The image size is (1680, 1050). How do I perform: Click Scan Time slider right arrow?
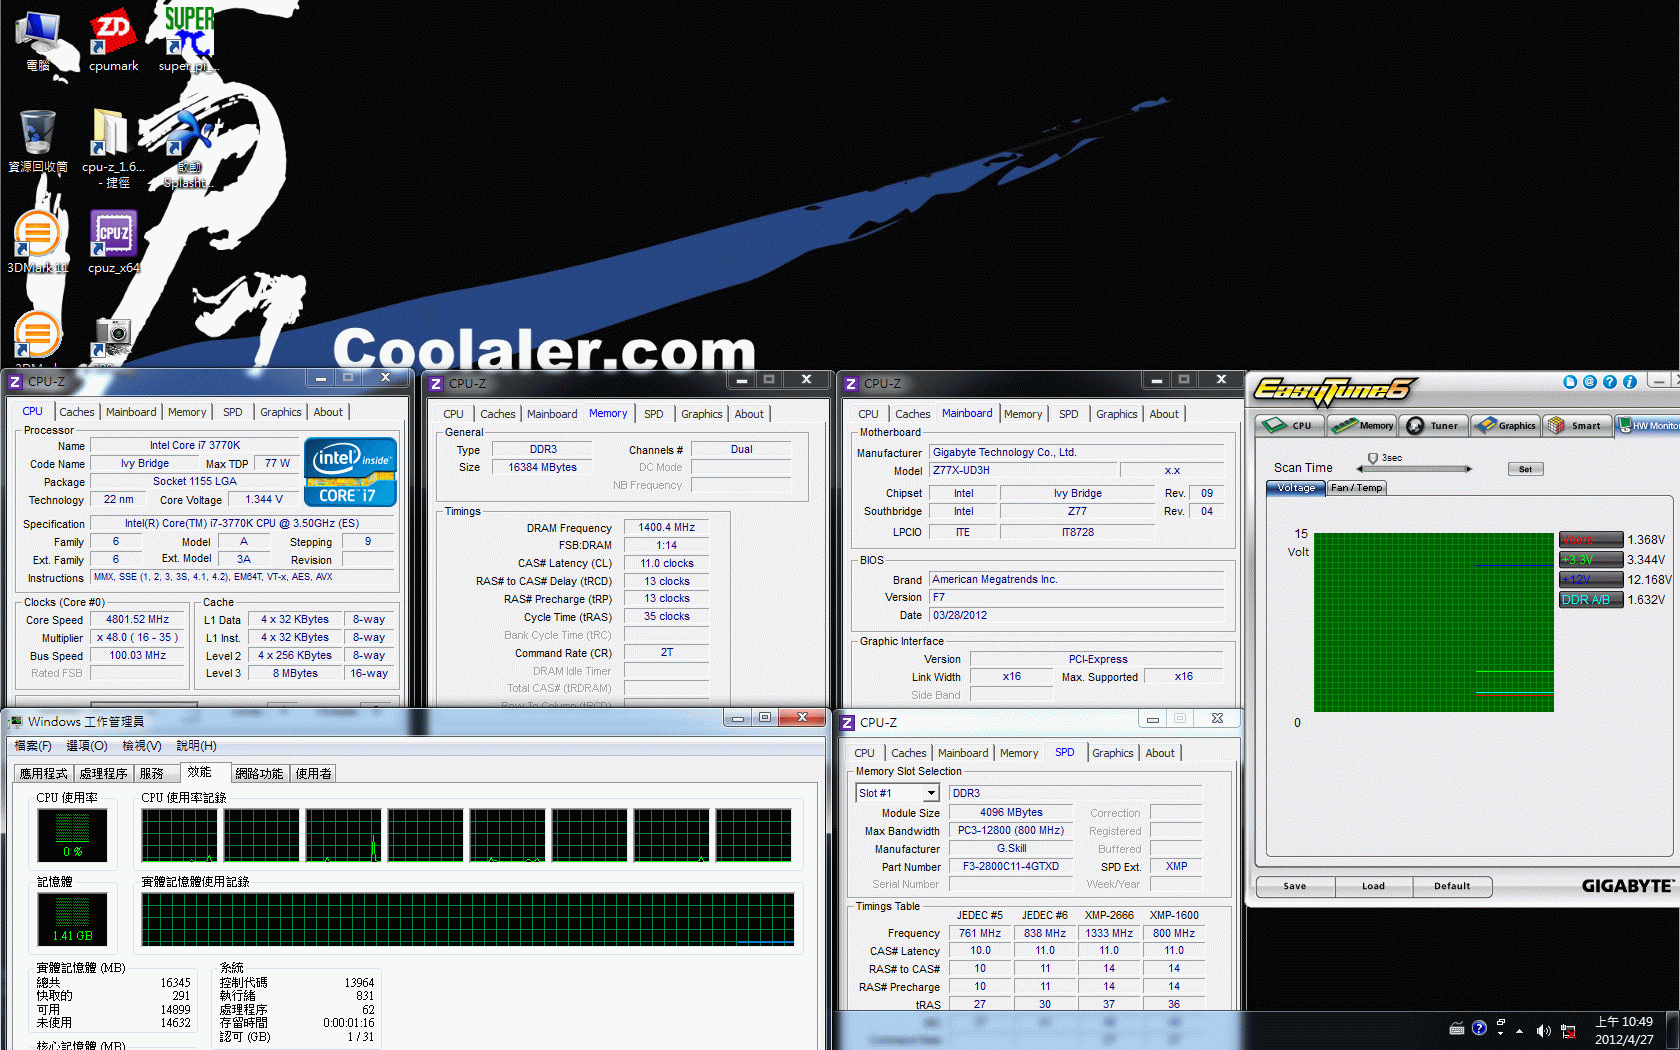click(1469, 469)
